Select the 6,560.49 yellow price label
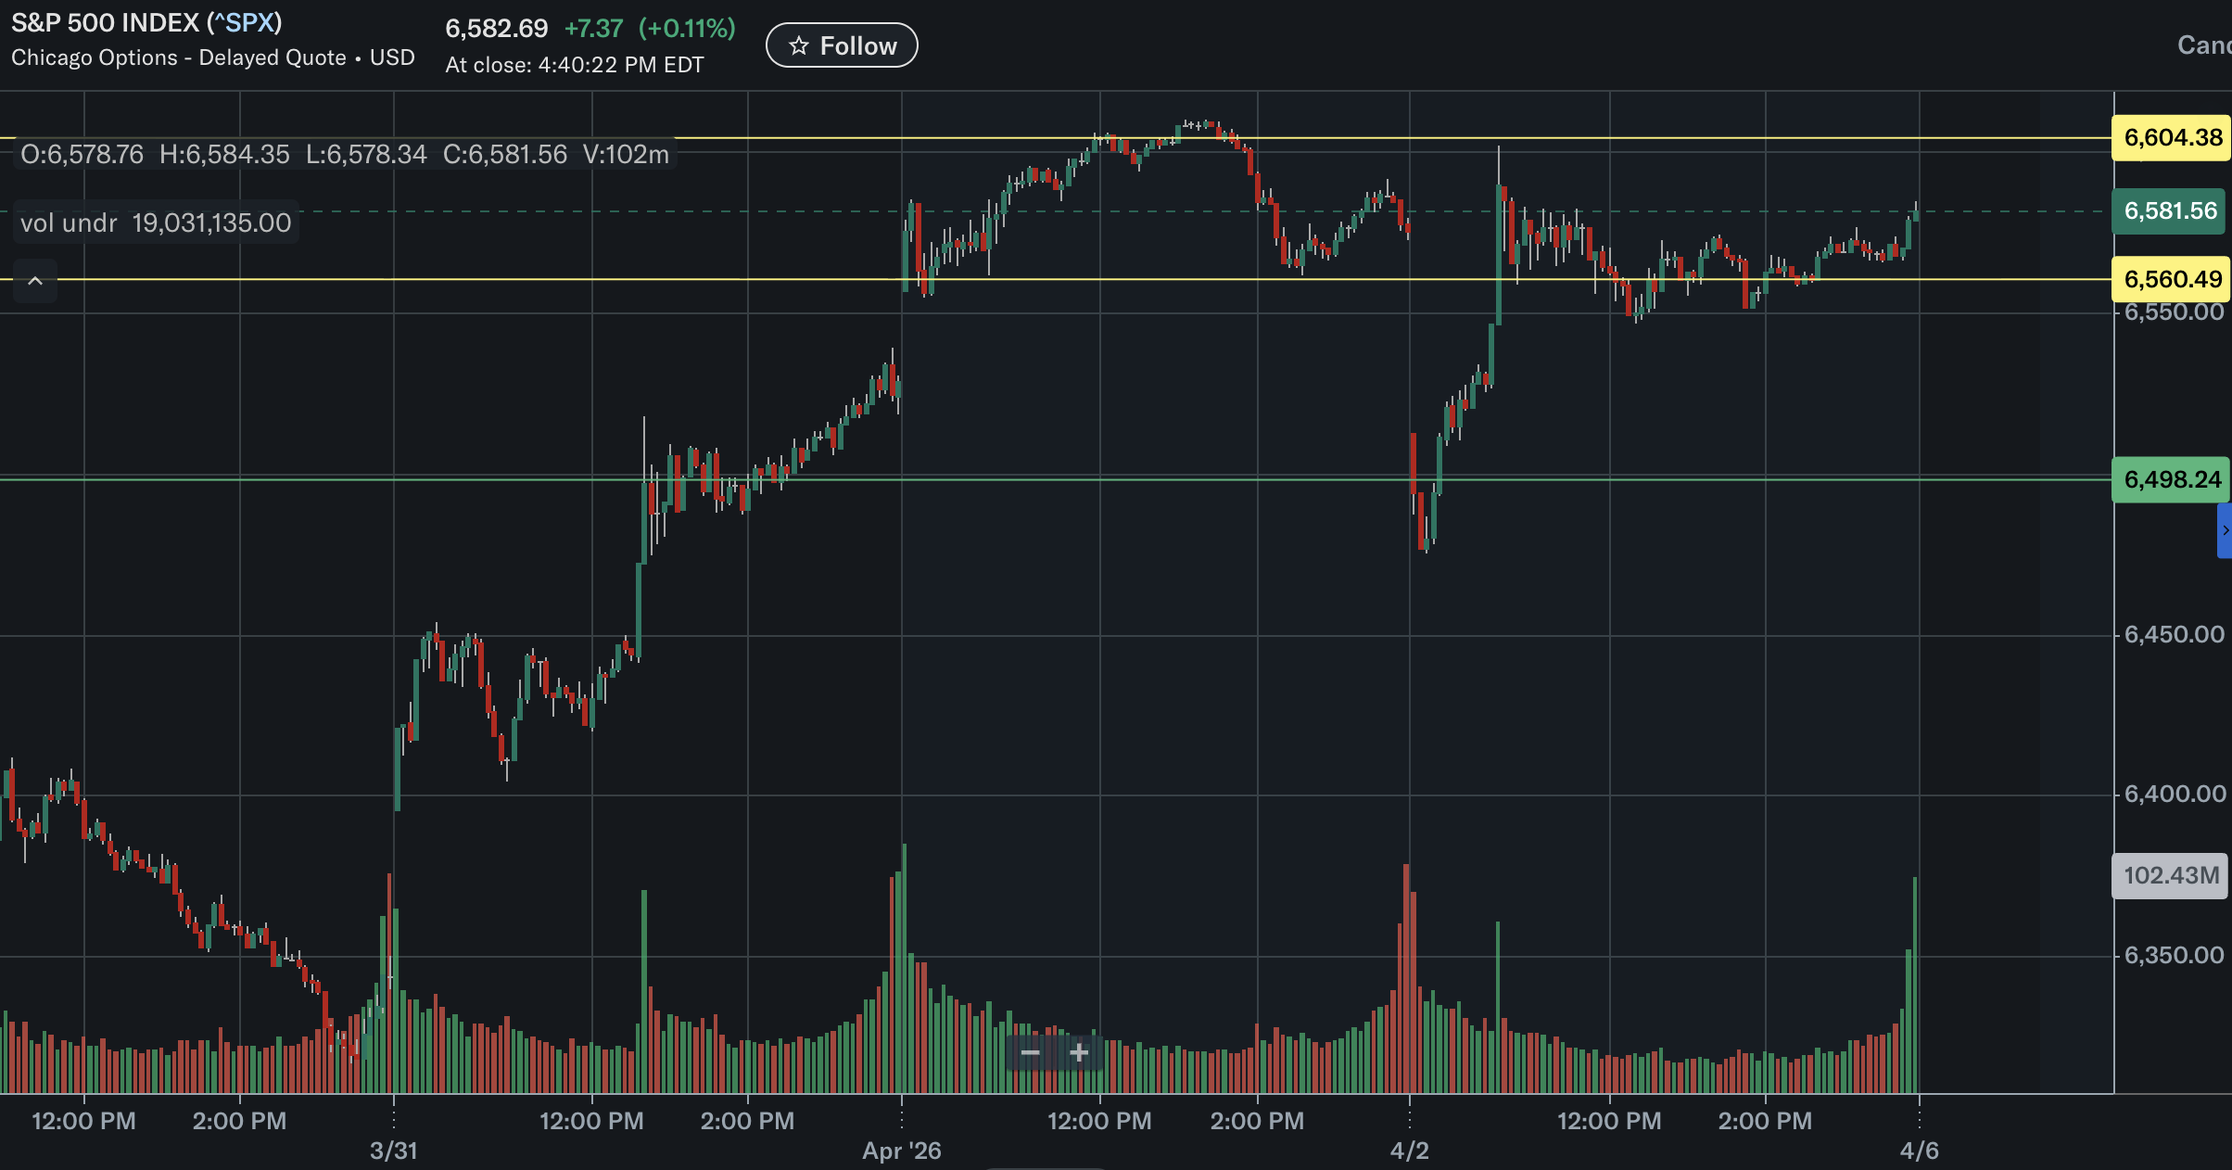The width and height of the screenshot is (2232, 1170). tap(2171, 279)
